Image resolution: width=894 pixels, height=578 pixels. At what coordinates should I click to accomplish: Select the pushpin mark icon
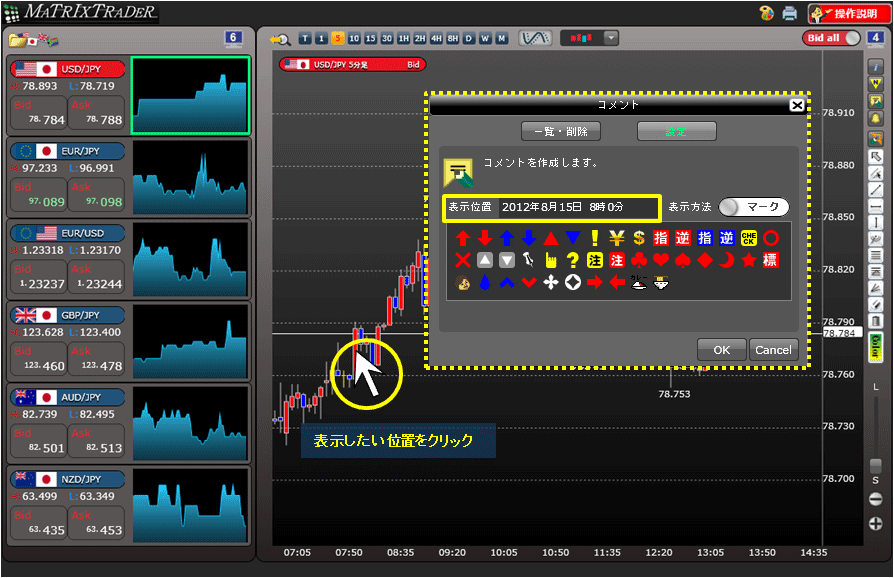point(529,260)
